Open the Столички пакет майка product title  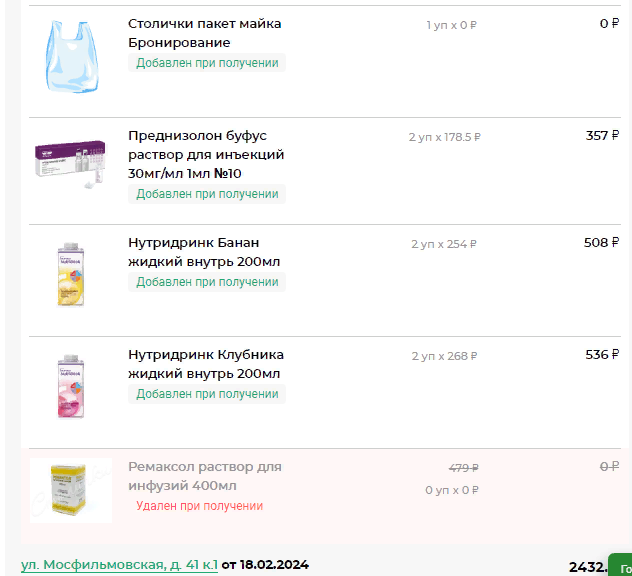pyautogui.click(x=205, y=33)
